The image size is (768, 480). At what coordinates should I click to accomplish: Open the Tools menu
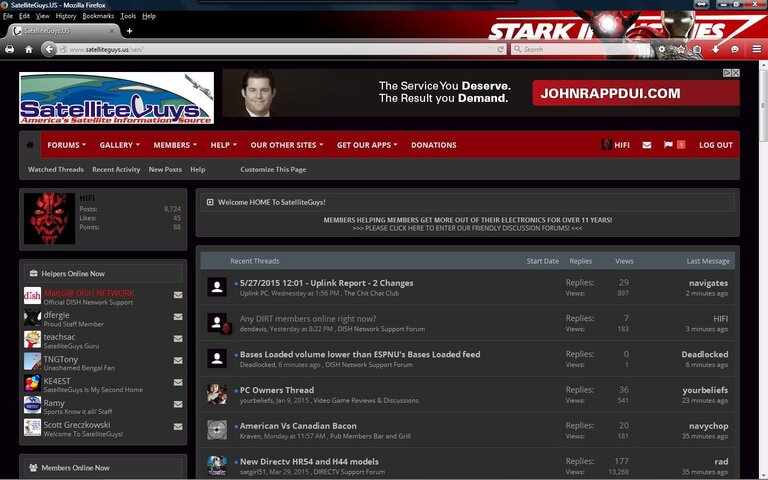tap(128, 16)
